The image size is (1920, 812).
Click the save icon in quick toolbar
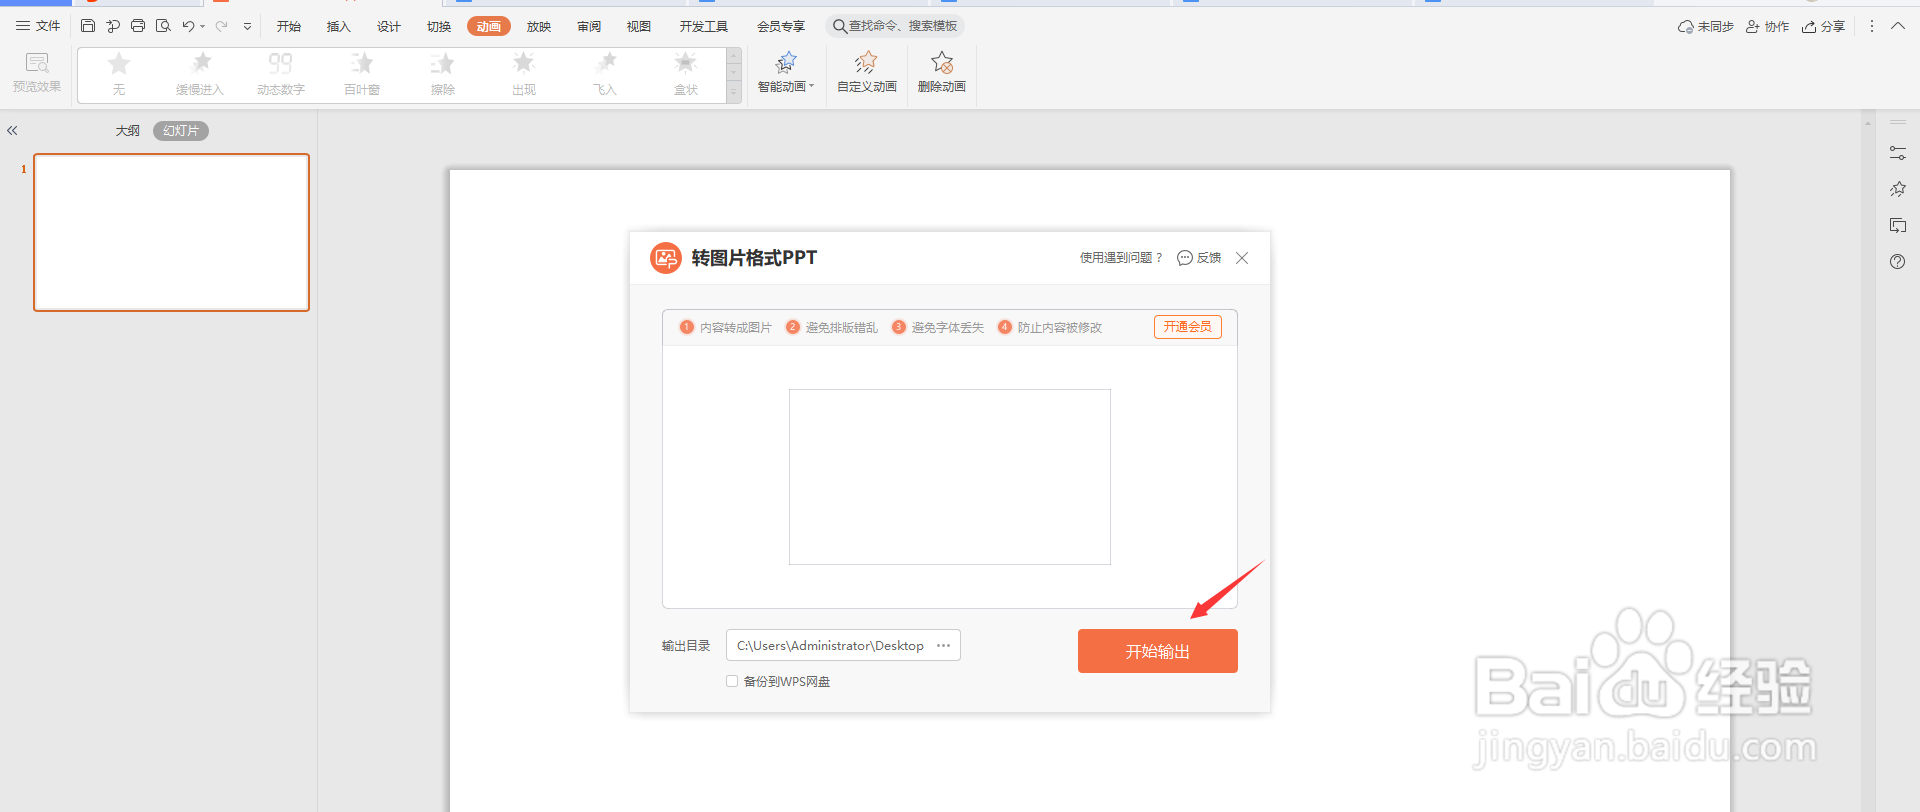[x=88, y=26]
